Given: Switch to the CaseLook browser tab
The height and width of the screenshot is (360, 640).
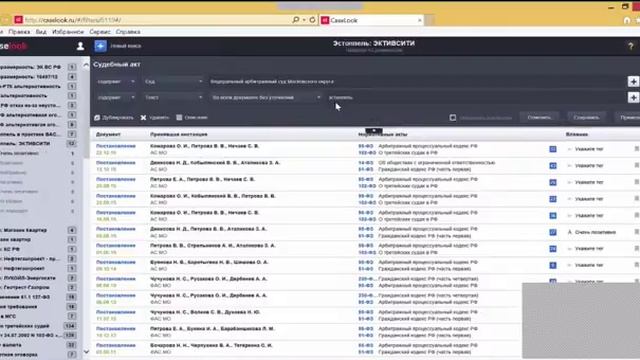Looking at the screenshot, I should coord(371,20).
